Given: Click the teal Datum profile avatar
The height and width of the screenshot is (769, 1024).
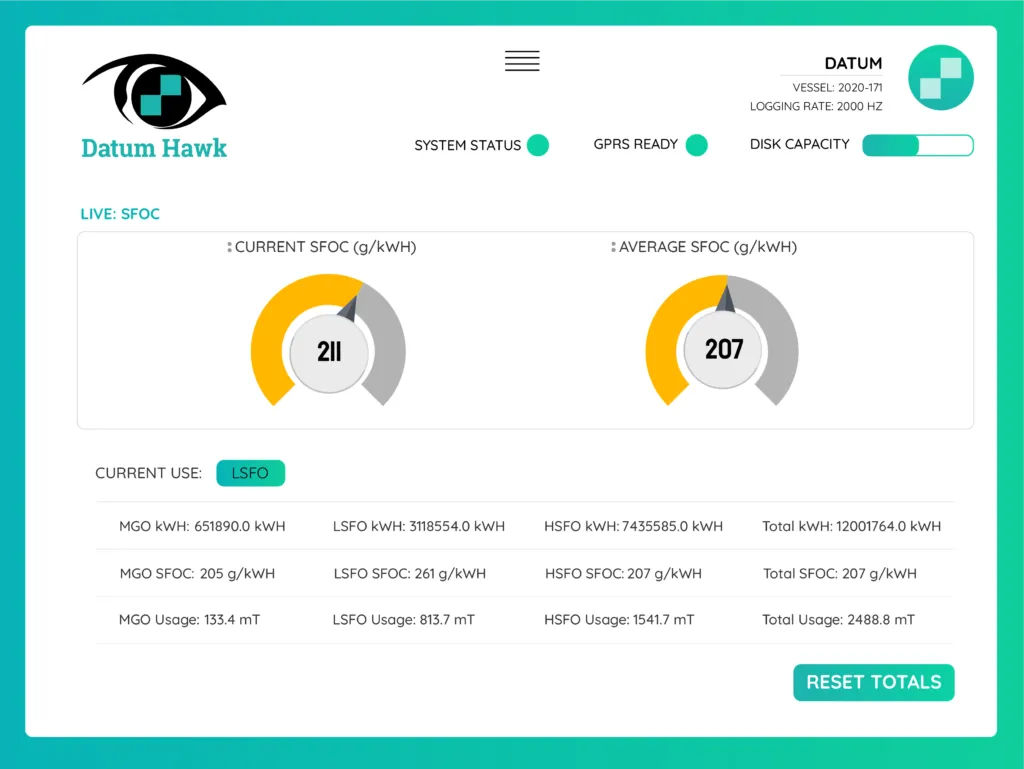Looking at the screenshot, I should click(x=940, y=78).
